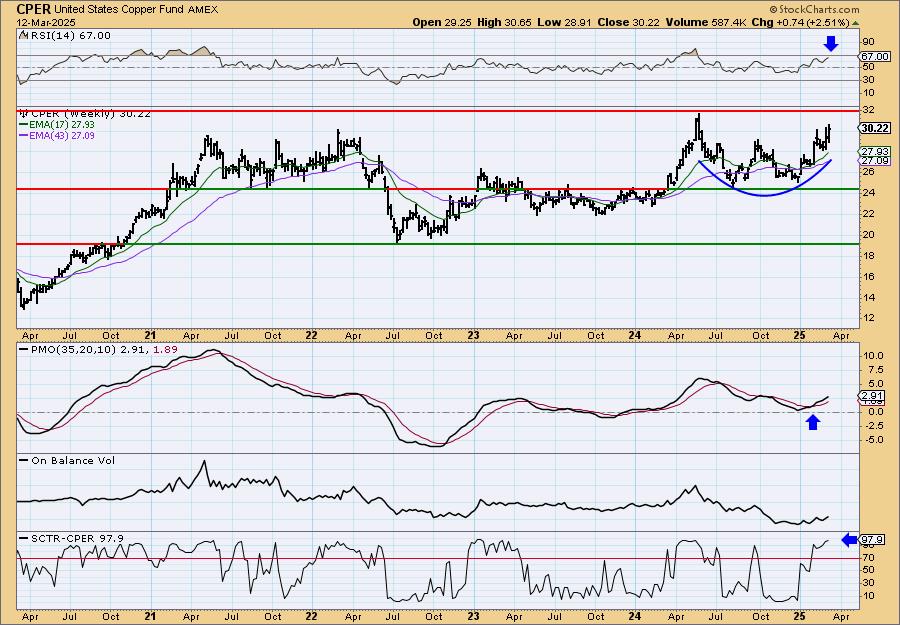Viewport: 900px width, 625px height.
Task: Click the United States Copper Fund name
Action: (119, 10)
